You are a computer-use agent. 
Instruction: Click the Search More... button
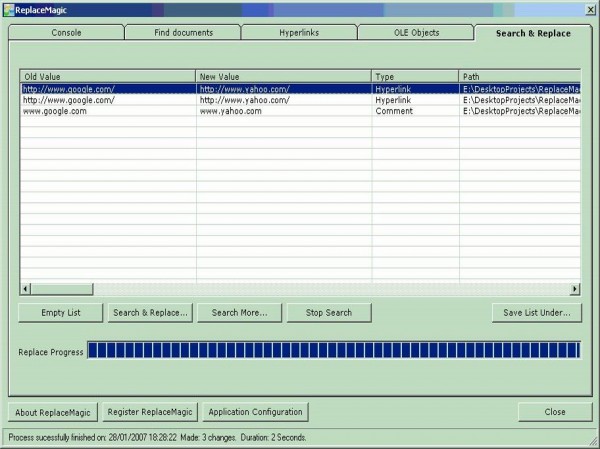239,313
